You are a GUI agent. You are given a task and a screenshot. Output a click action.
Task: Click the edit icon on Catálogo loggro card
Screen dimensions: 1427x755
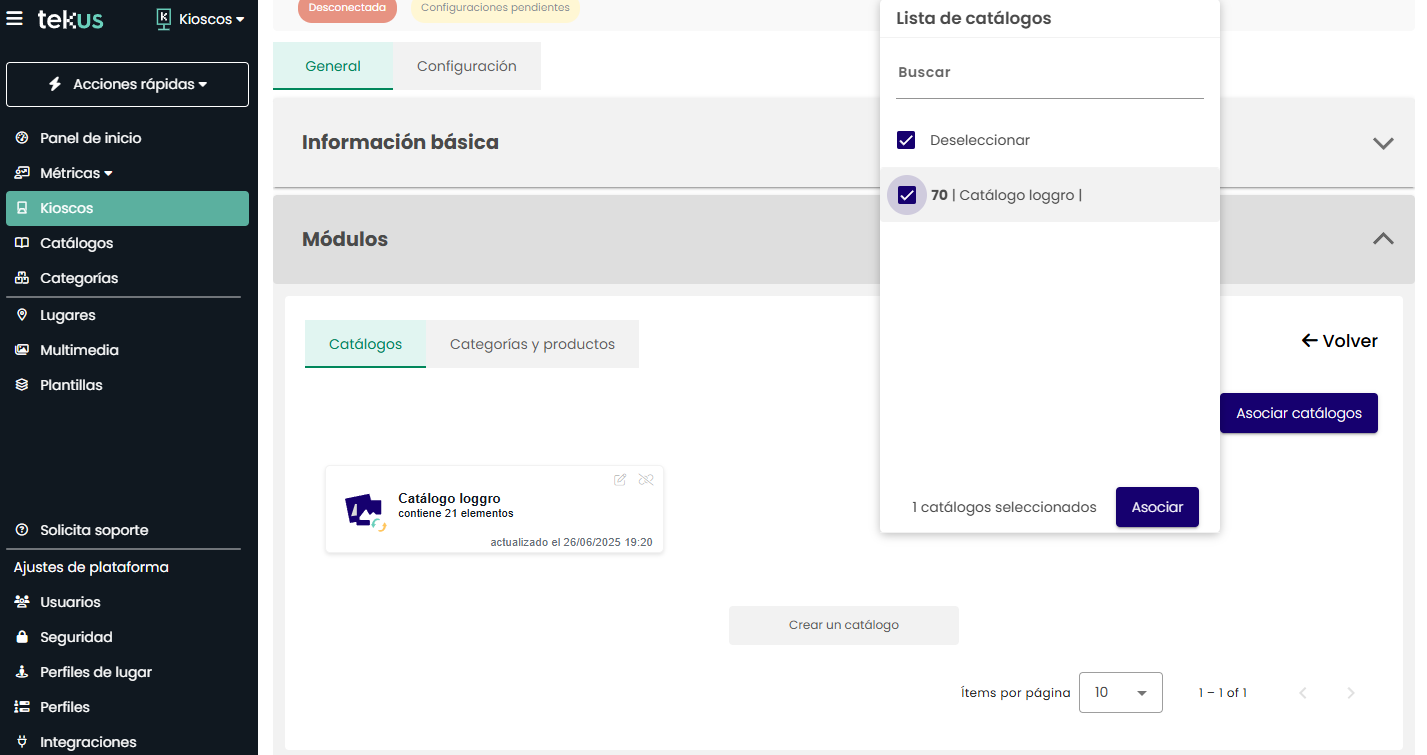[620, 480]
